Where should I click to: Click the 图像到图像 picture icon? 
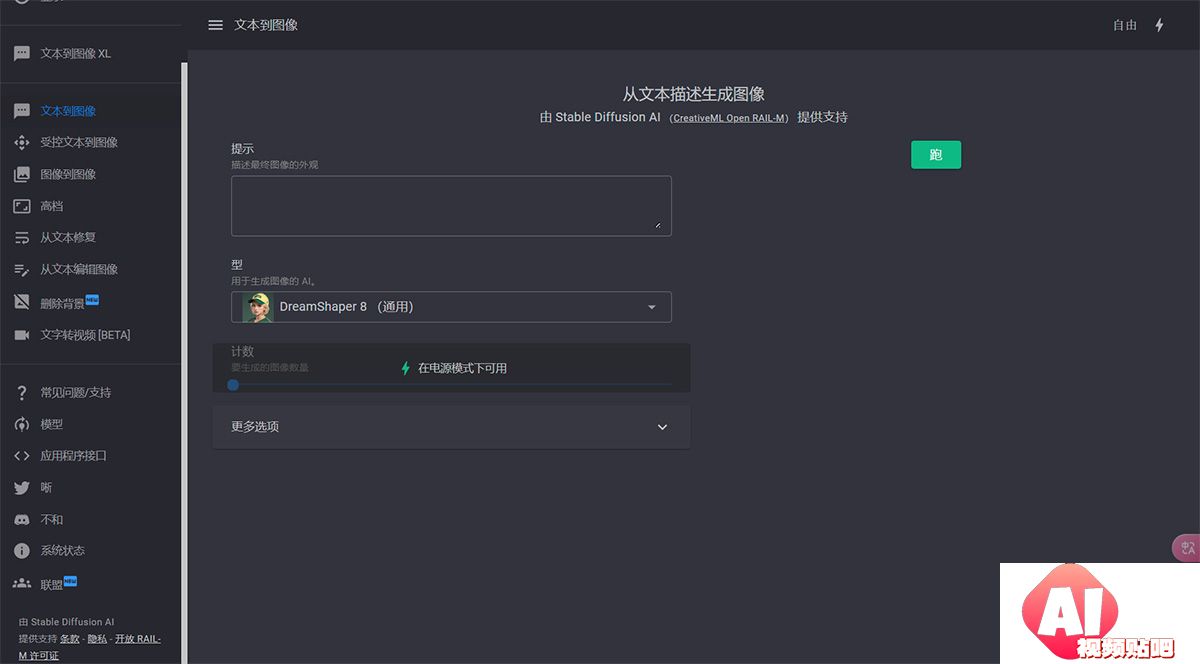pyautogui.click(x=21, y=174)
